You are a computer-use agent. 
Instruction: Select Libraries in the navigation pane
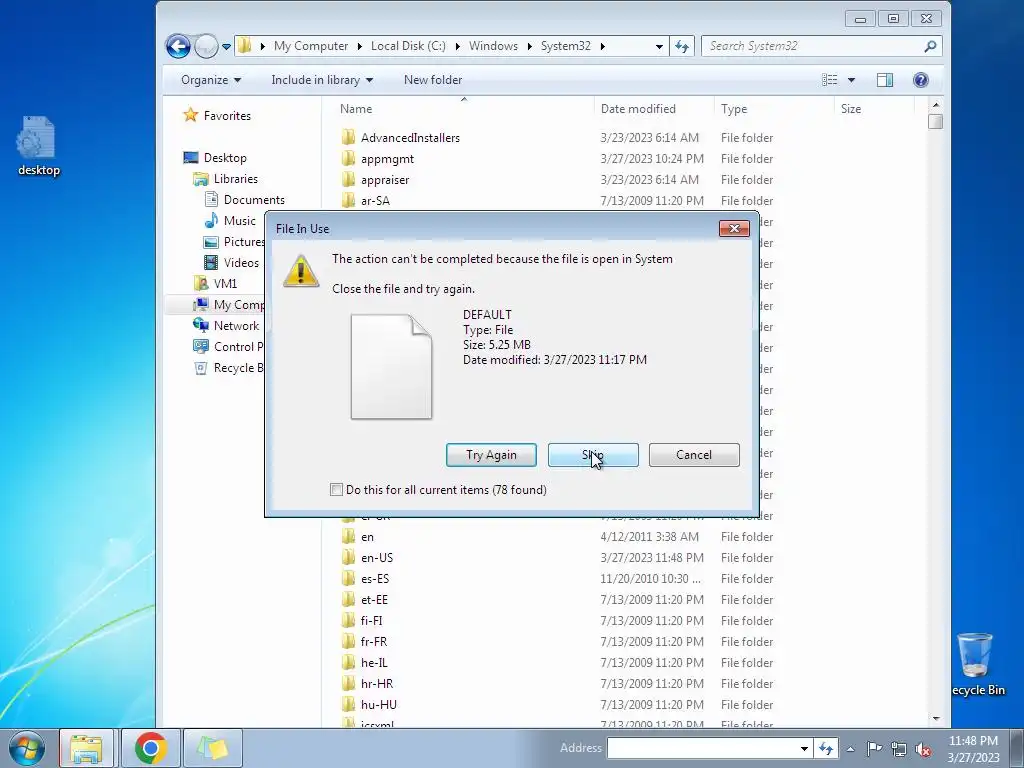click(226, 179)
